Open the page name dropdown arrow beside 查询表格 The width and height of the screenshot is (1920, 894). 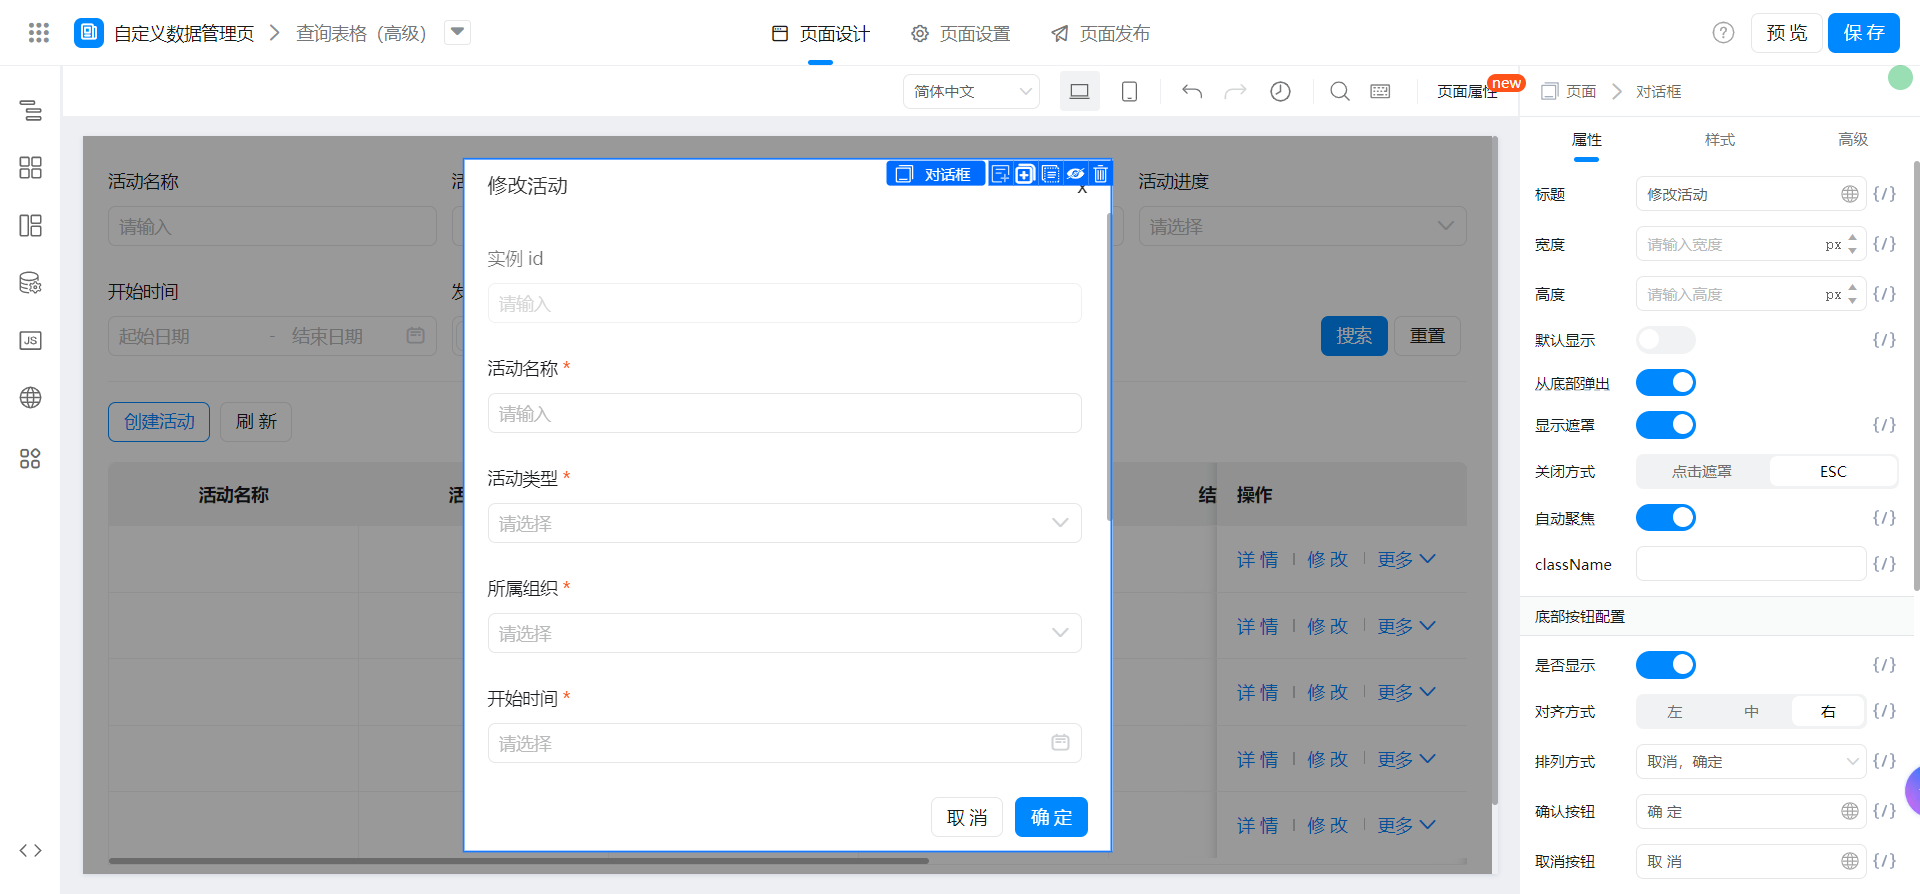(x=458, y=33)
